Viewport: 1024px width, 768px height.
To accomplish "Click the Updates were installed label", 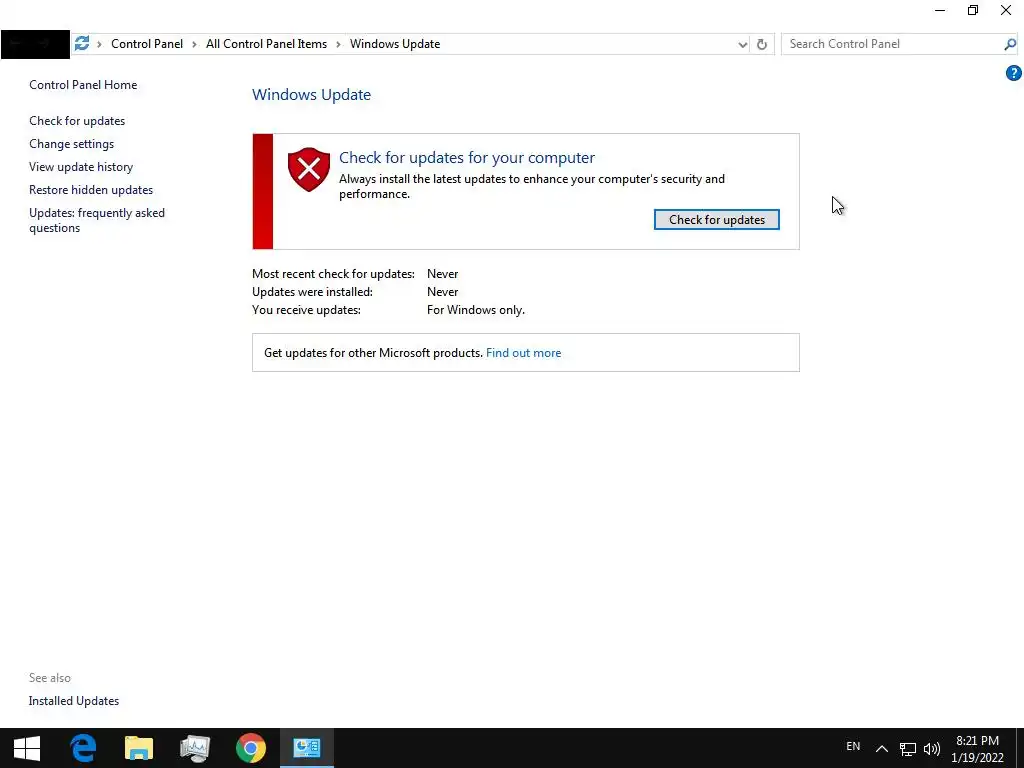I will 312,292.
